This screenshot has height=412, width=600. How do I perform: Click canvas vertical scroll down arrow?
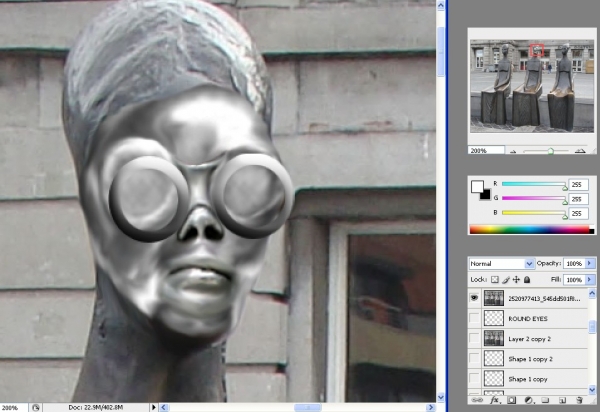(441, 397)
